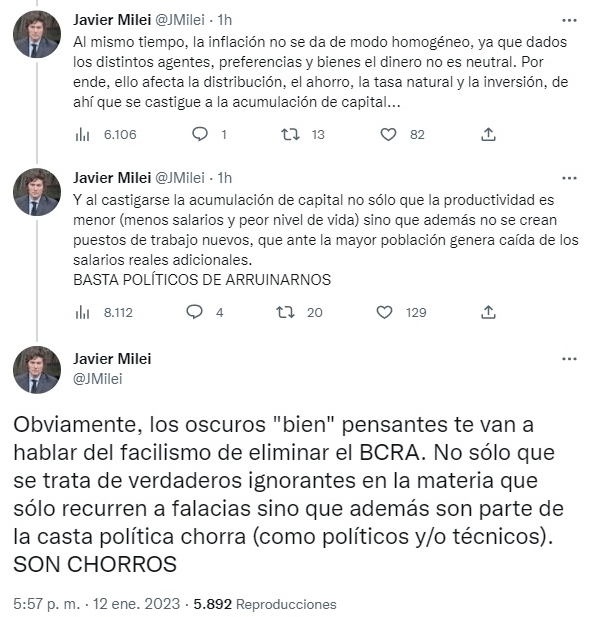Viewport: 593px width, 617px height.
Task: Expand more options on the main tweet
Action: pos(569,359)
